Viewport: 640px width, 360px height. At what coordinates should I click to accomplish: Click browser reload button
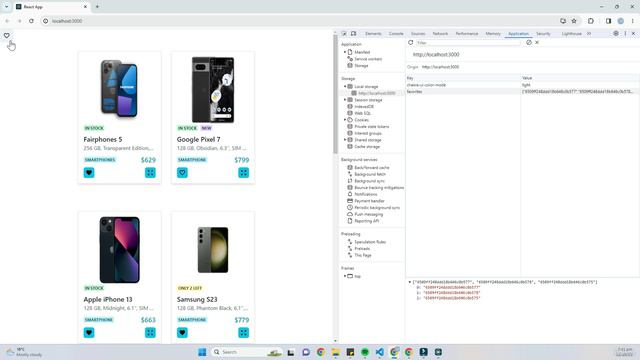tap(31, 21)
